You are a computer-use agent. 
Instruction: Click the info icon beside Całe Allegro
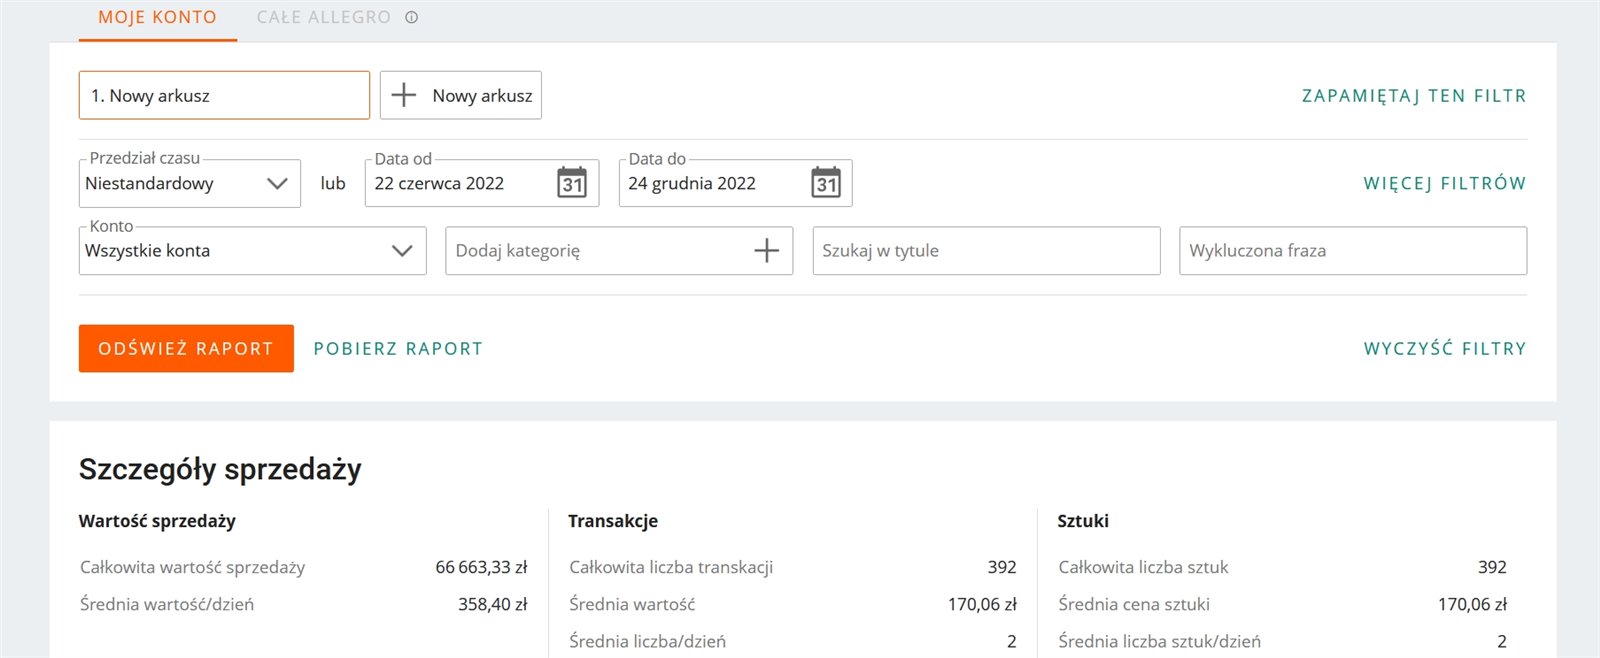(411, 17)
